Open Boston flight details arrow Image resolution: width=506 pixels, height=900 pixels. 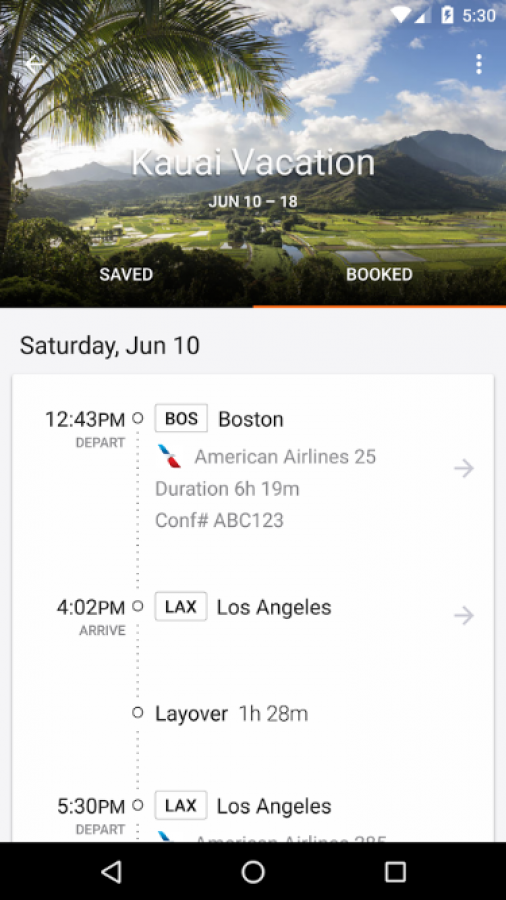[464, 469]
